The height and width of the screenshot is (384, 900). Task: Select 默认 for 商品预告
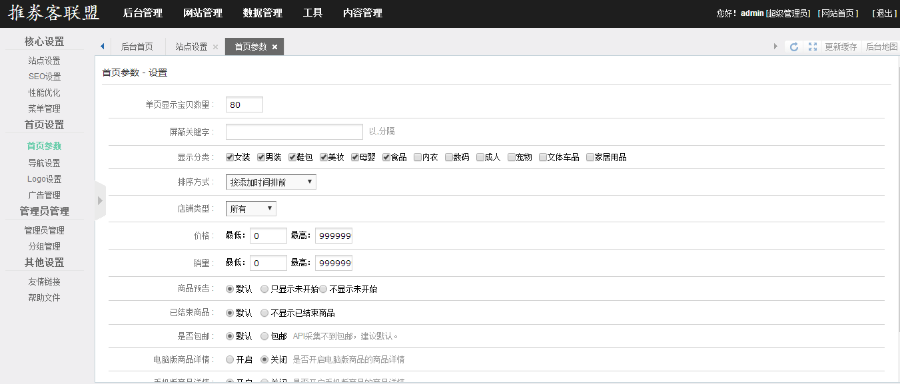(x=230, y=289)
